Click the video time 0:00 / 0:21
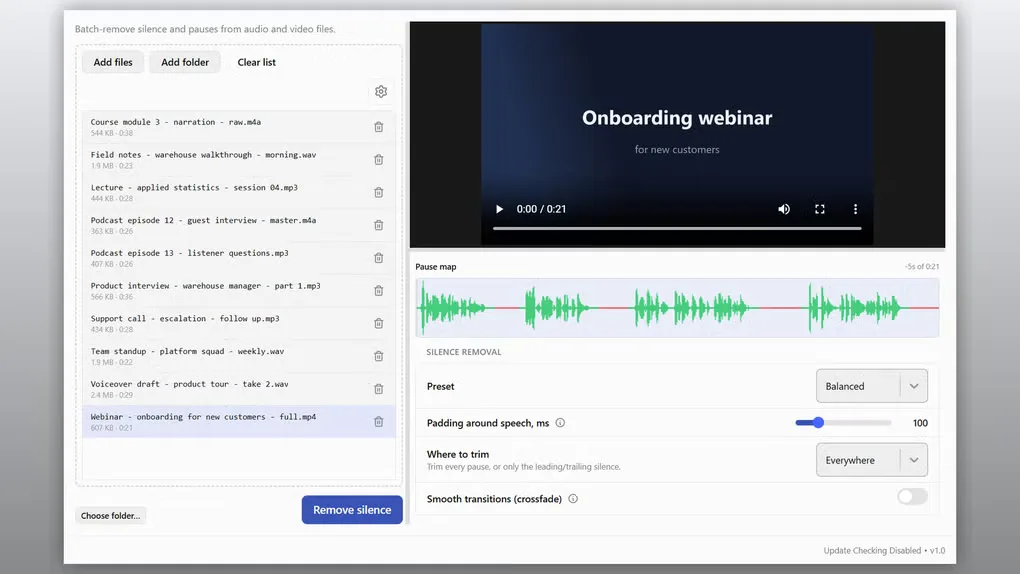Image resolution: width=1020 pixels, height=574 pixels. [541, 209]
